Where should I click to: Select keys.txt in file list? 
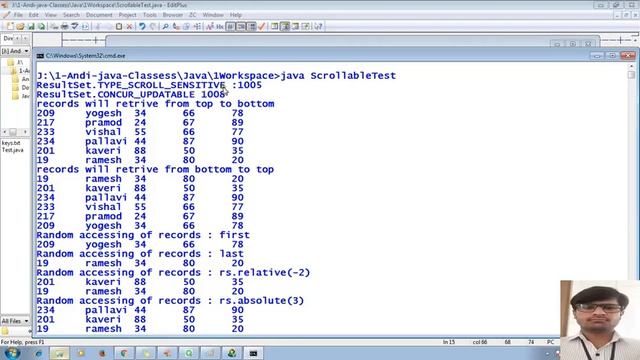point(11,143)
